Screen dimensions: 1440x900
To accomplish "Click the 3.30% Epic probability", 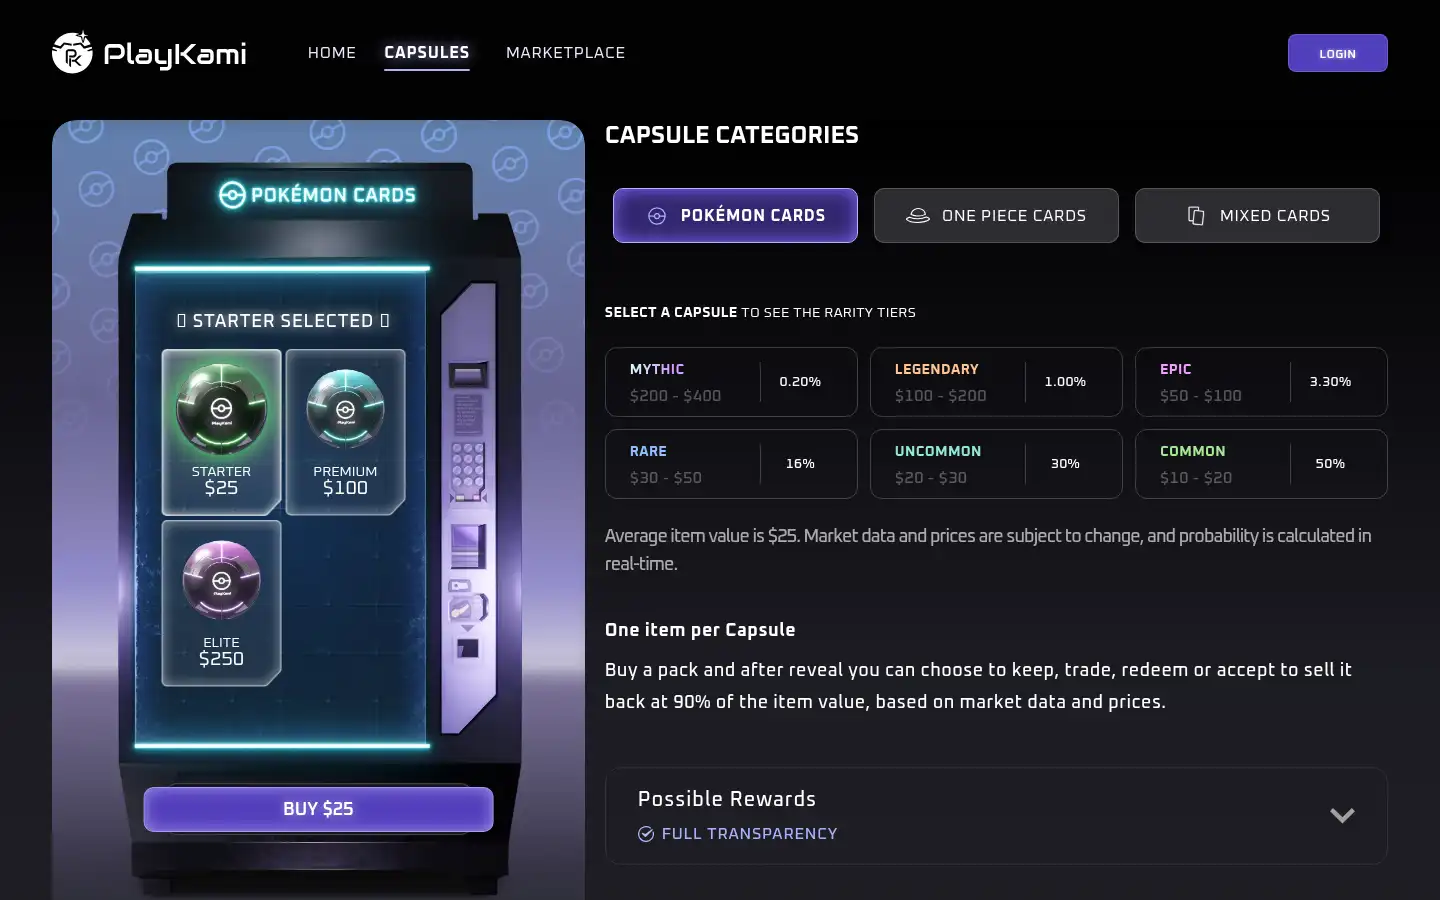I will (x=1330, y=382).
